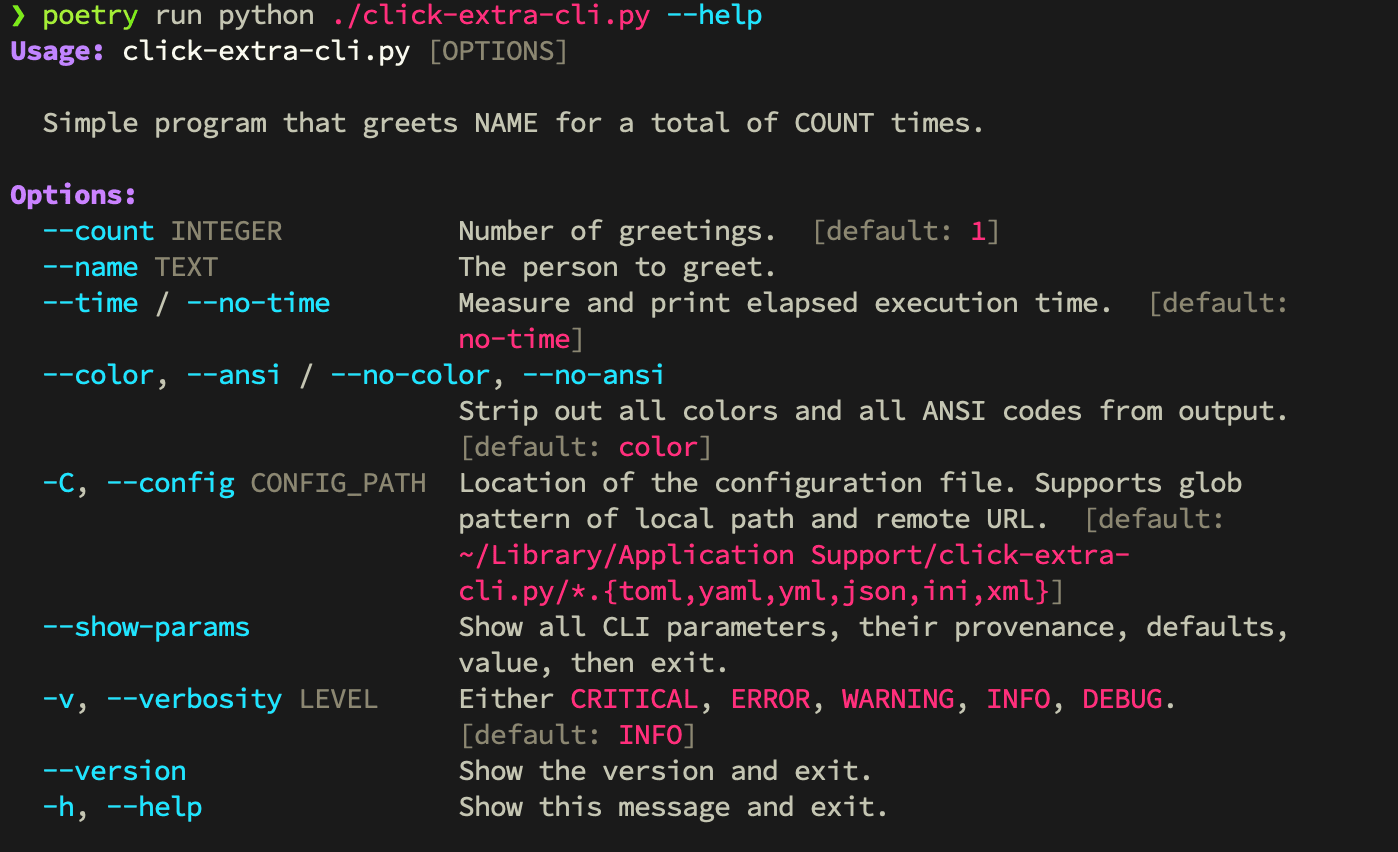Click the "INFO" value inside default brackets
The width and height of the screenshot is (1398, 852).
coord(650,735)
